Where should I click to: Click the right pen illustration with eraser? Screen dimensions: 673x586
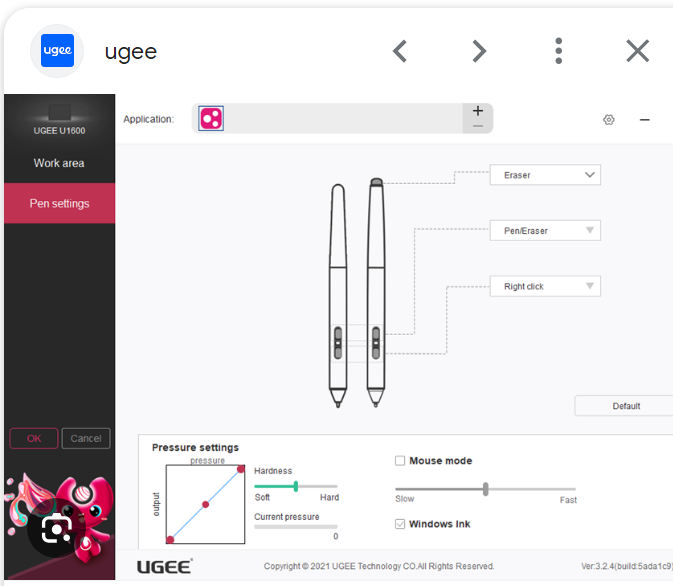tap(376, 293)
